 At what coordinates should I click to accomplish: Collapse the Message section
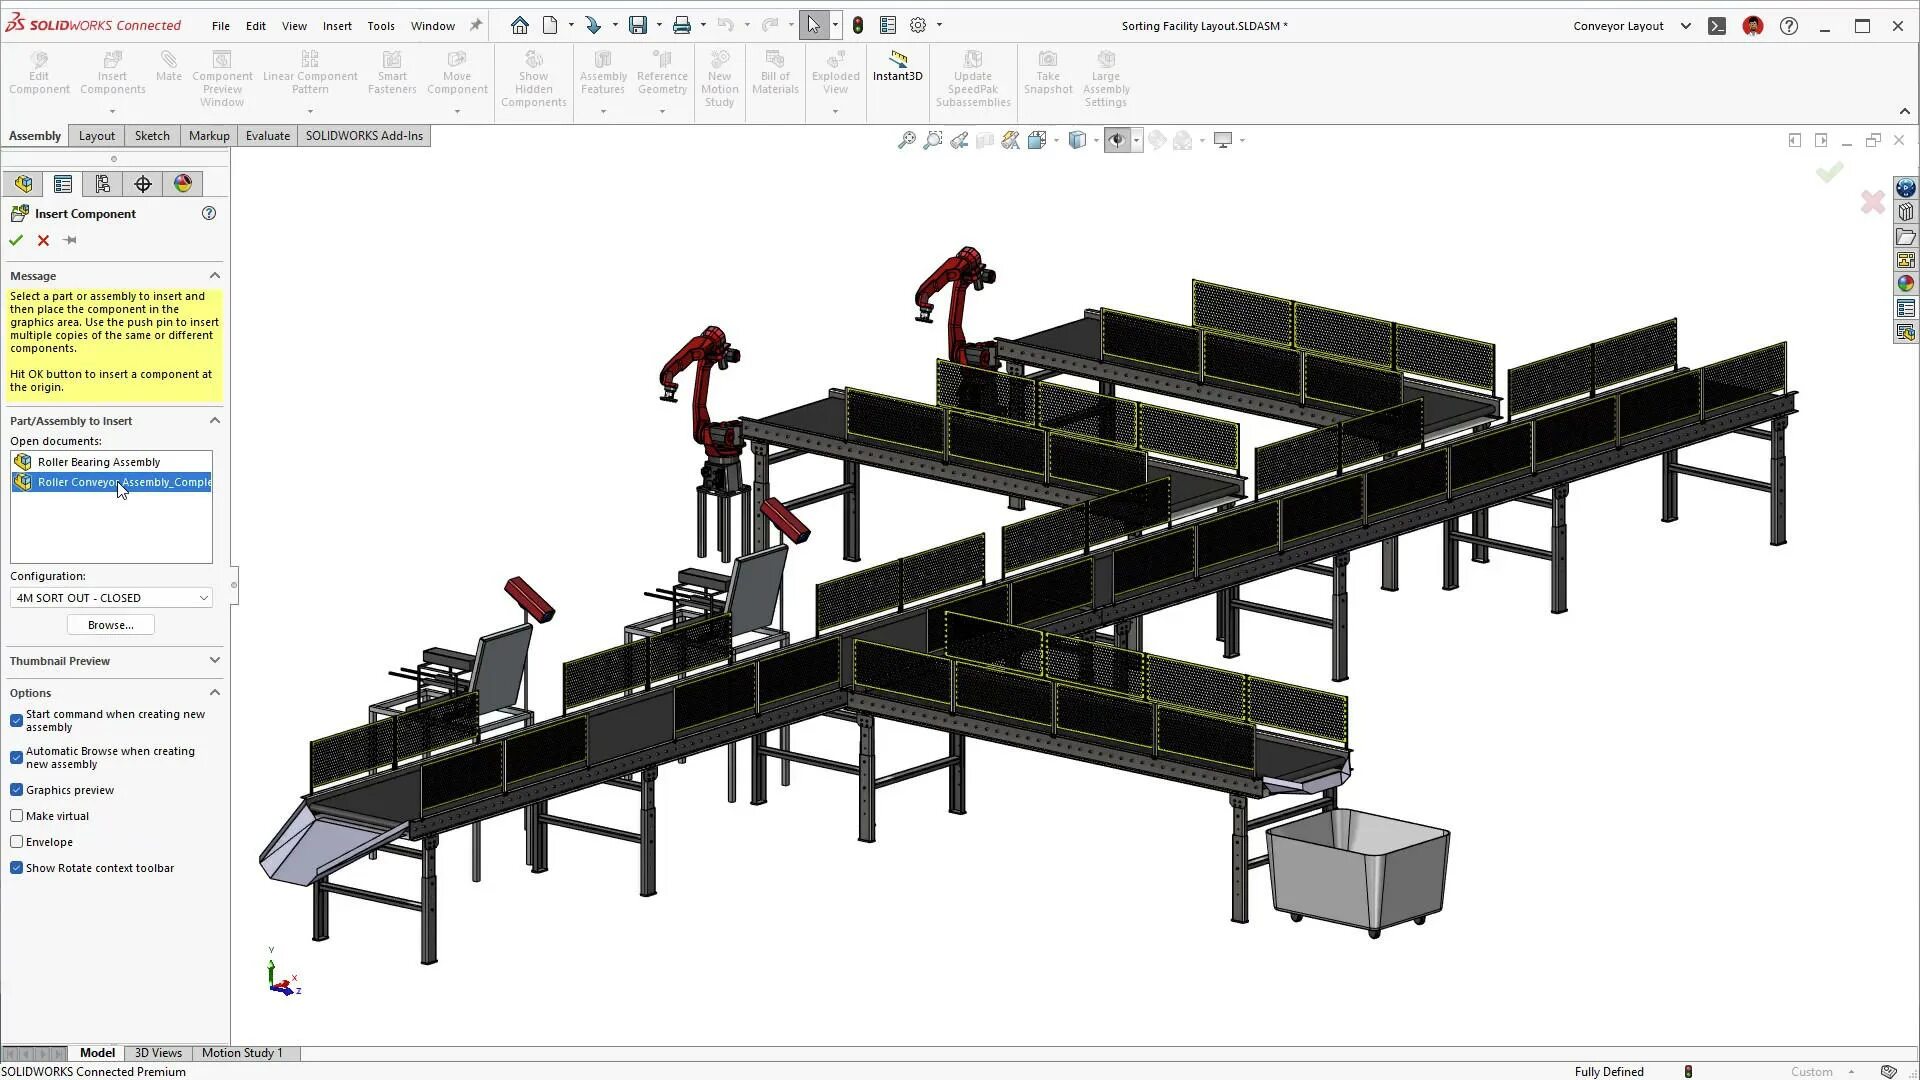214,276
